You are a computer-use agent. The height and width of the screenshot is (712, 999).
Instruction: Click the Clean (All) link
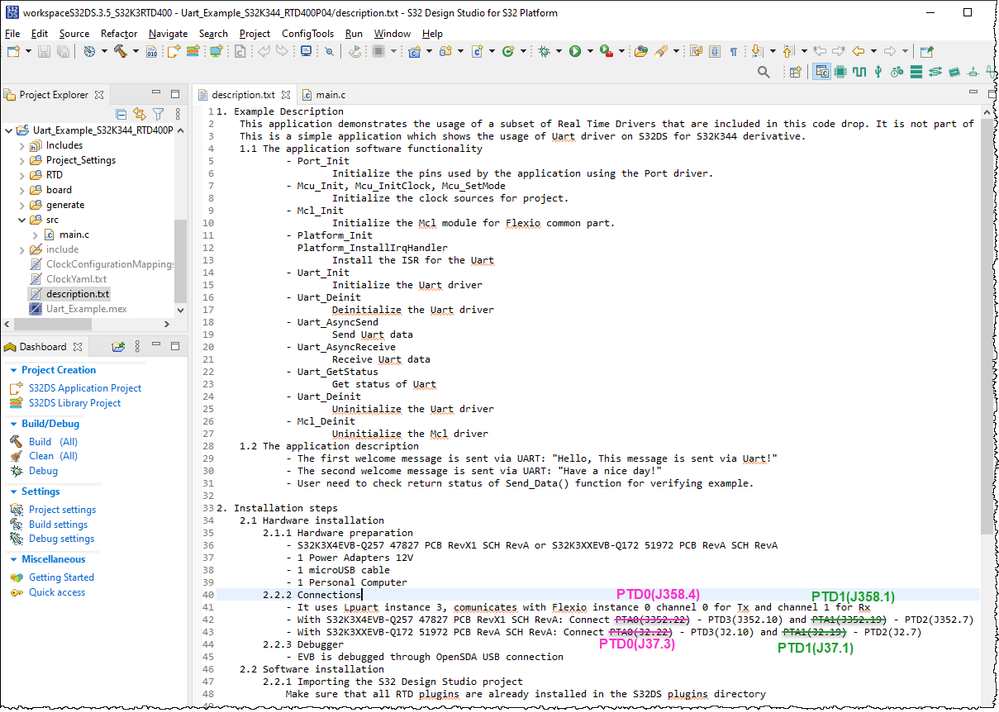pos(53,456)
